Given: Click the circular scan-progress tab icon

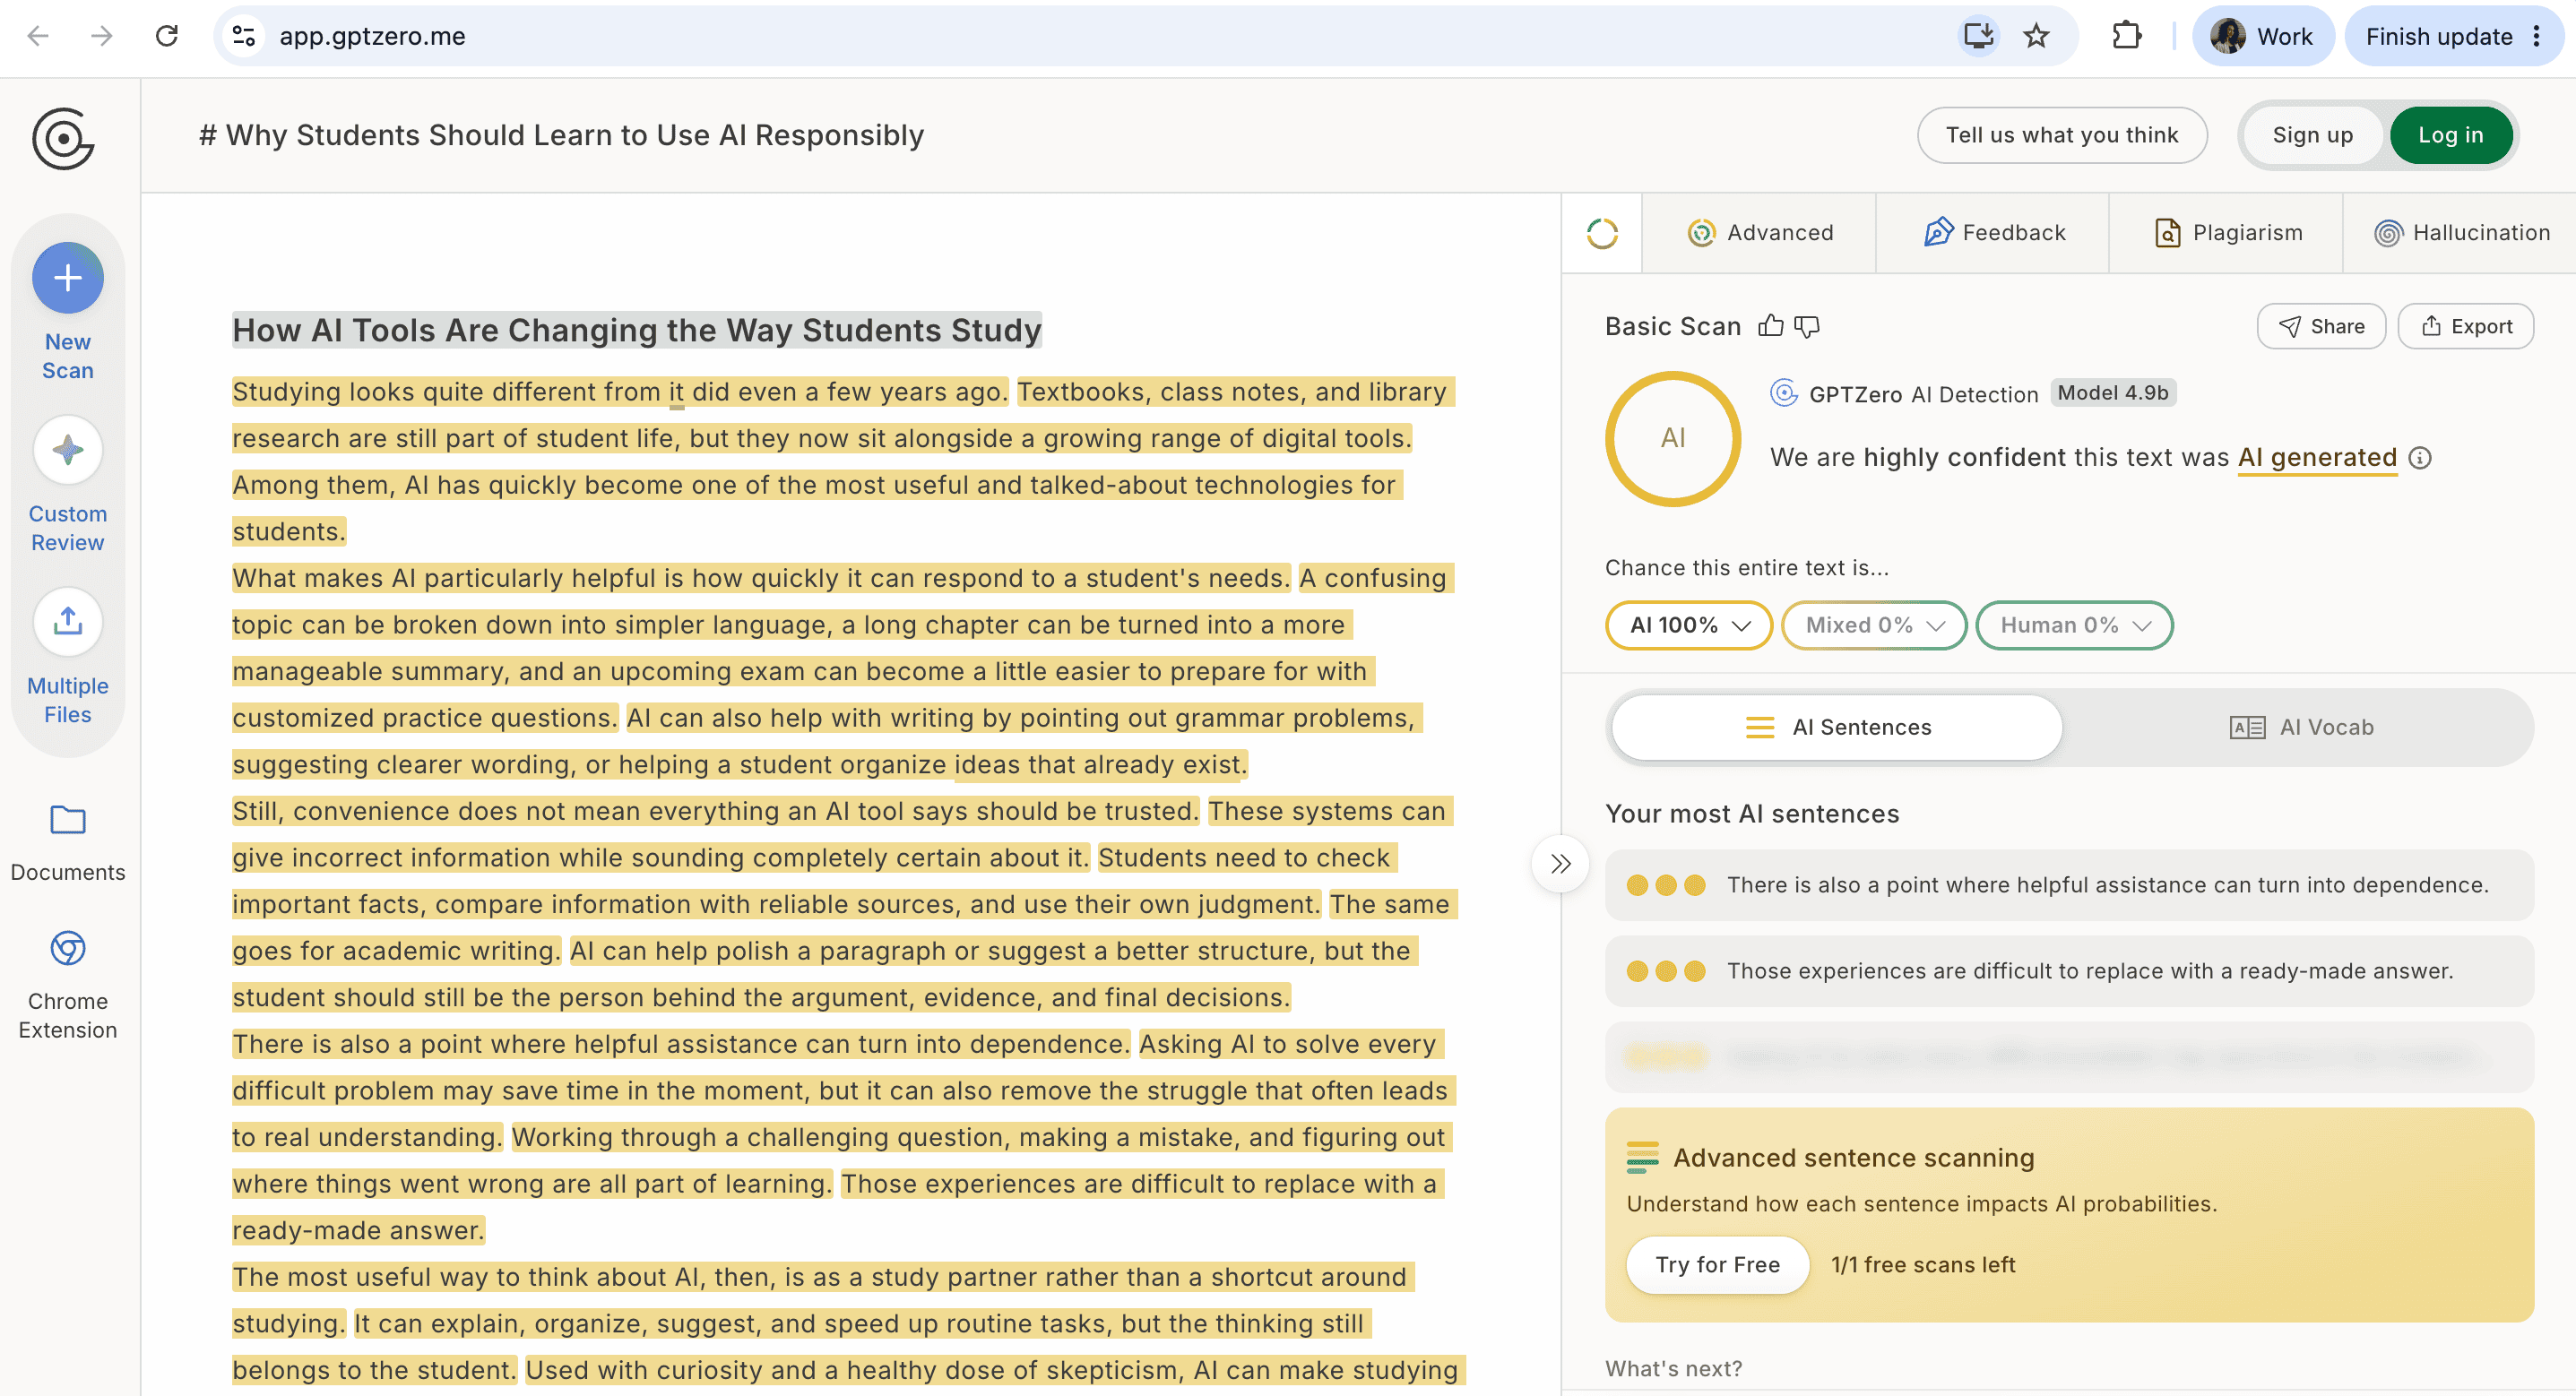Looking at the screenshot, I should (x=1602, y=233).
